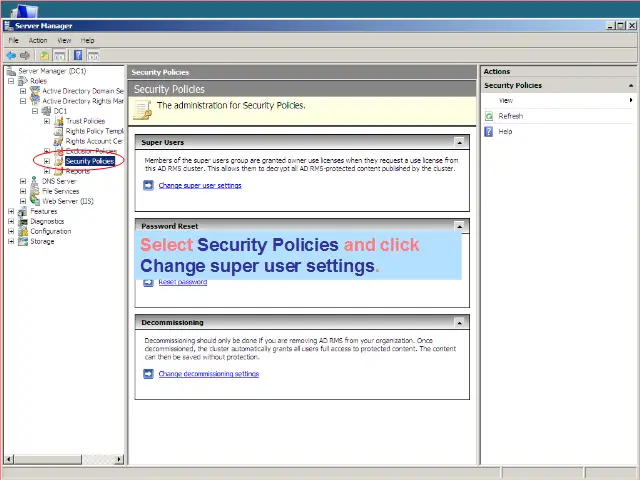This screenshot has height=480, width=640.
Task: Click the tree pane horizontal scrollbar thumb
Action: tap(47, 459)
